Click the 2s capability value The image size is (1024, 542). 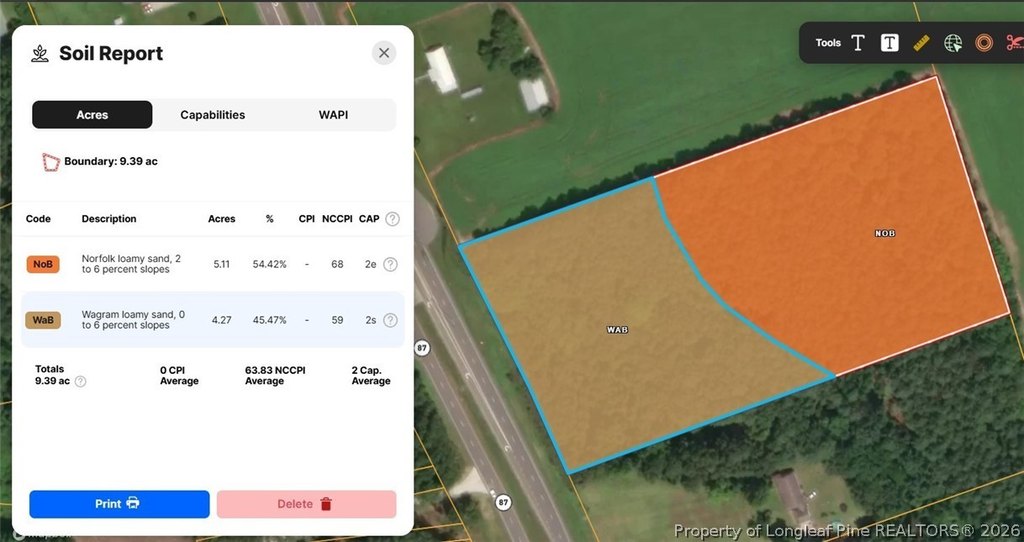[x=370, y=320]
